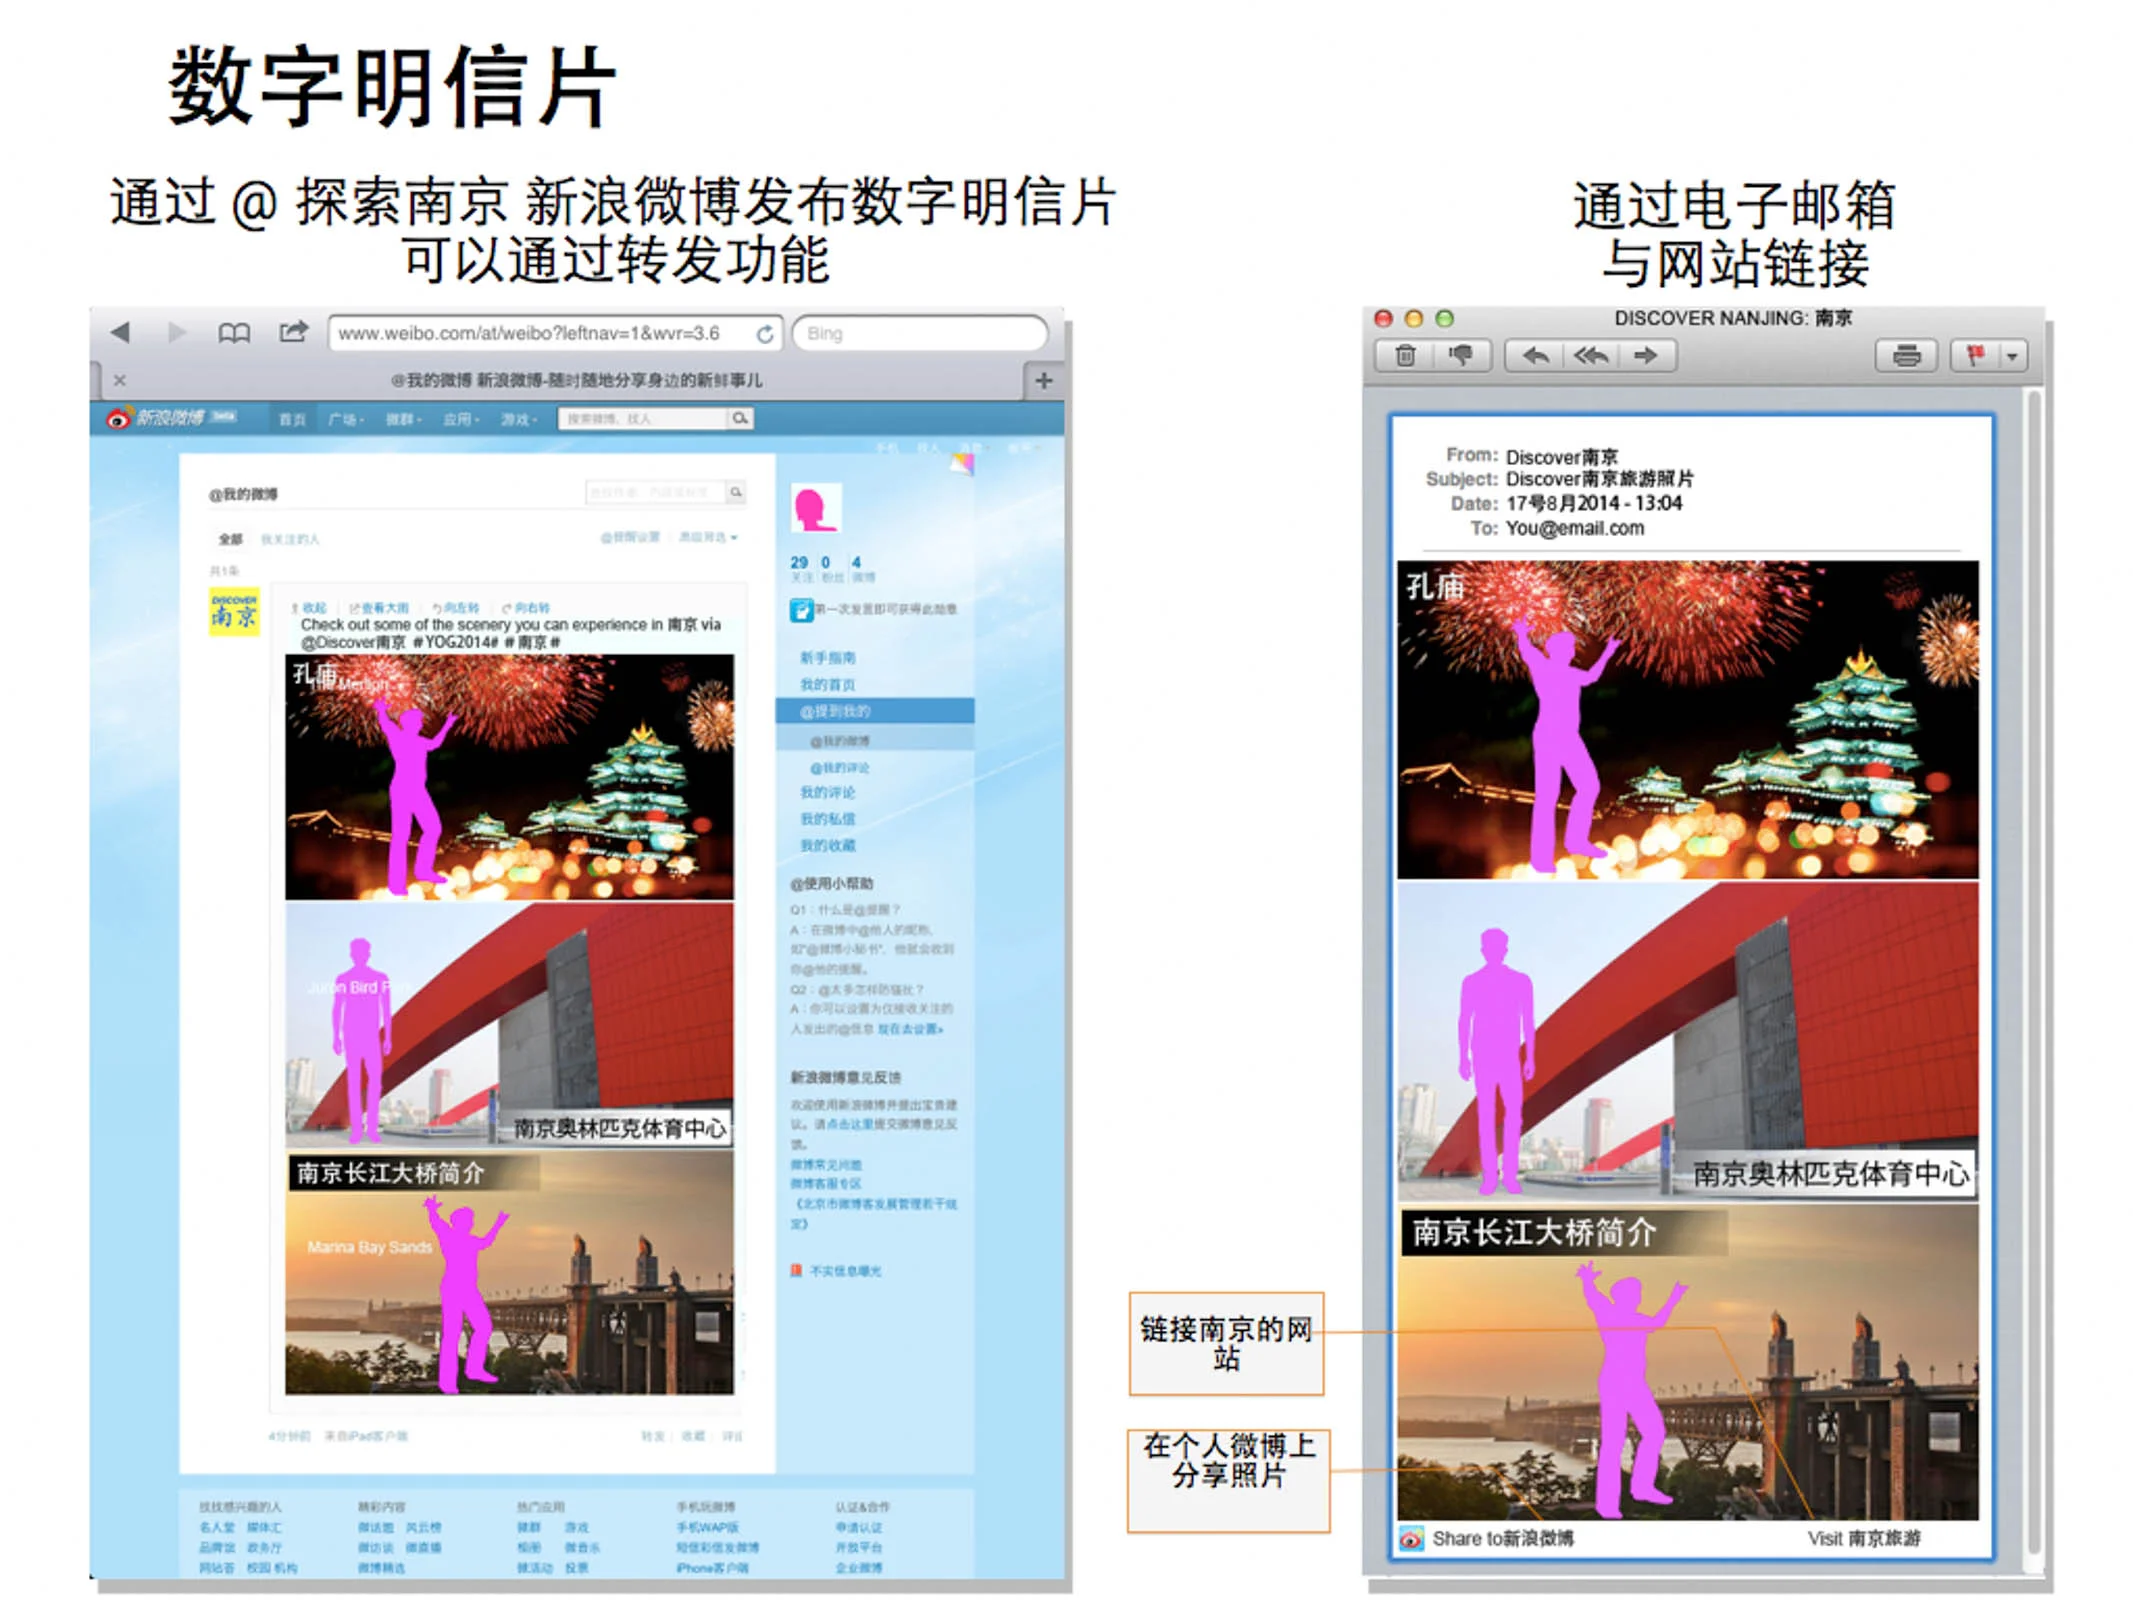Click the reply-all double arrow icon
The width and height of the screenshot is (2133, 1600).
click(x=1590, y=355)
